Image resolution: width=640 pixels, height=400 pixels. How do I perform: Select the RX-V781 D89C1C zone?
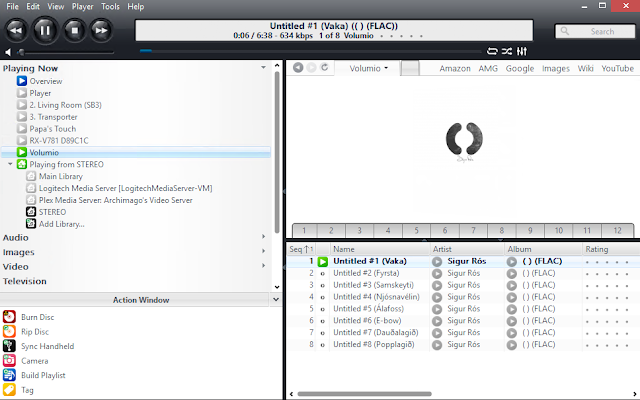58,140
